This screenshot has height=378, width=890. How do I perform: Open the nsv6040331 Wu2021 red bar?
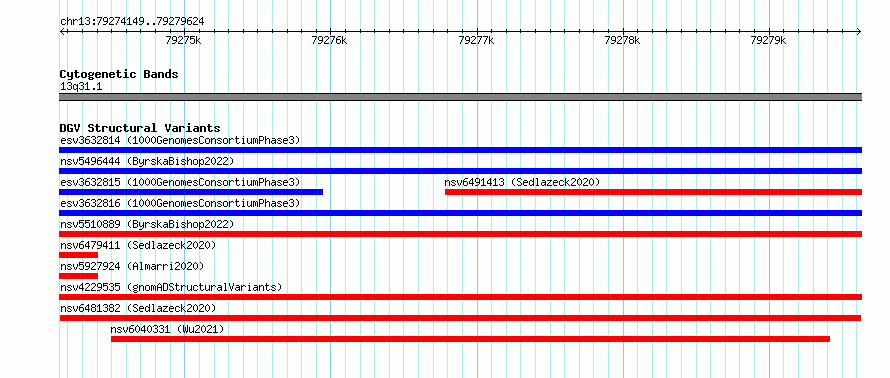click(x=470, y=339)
